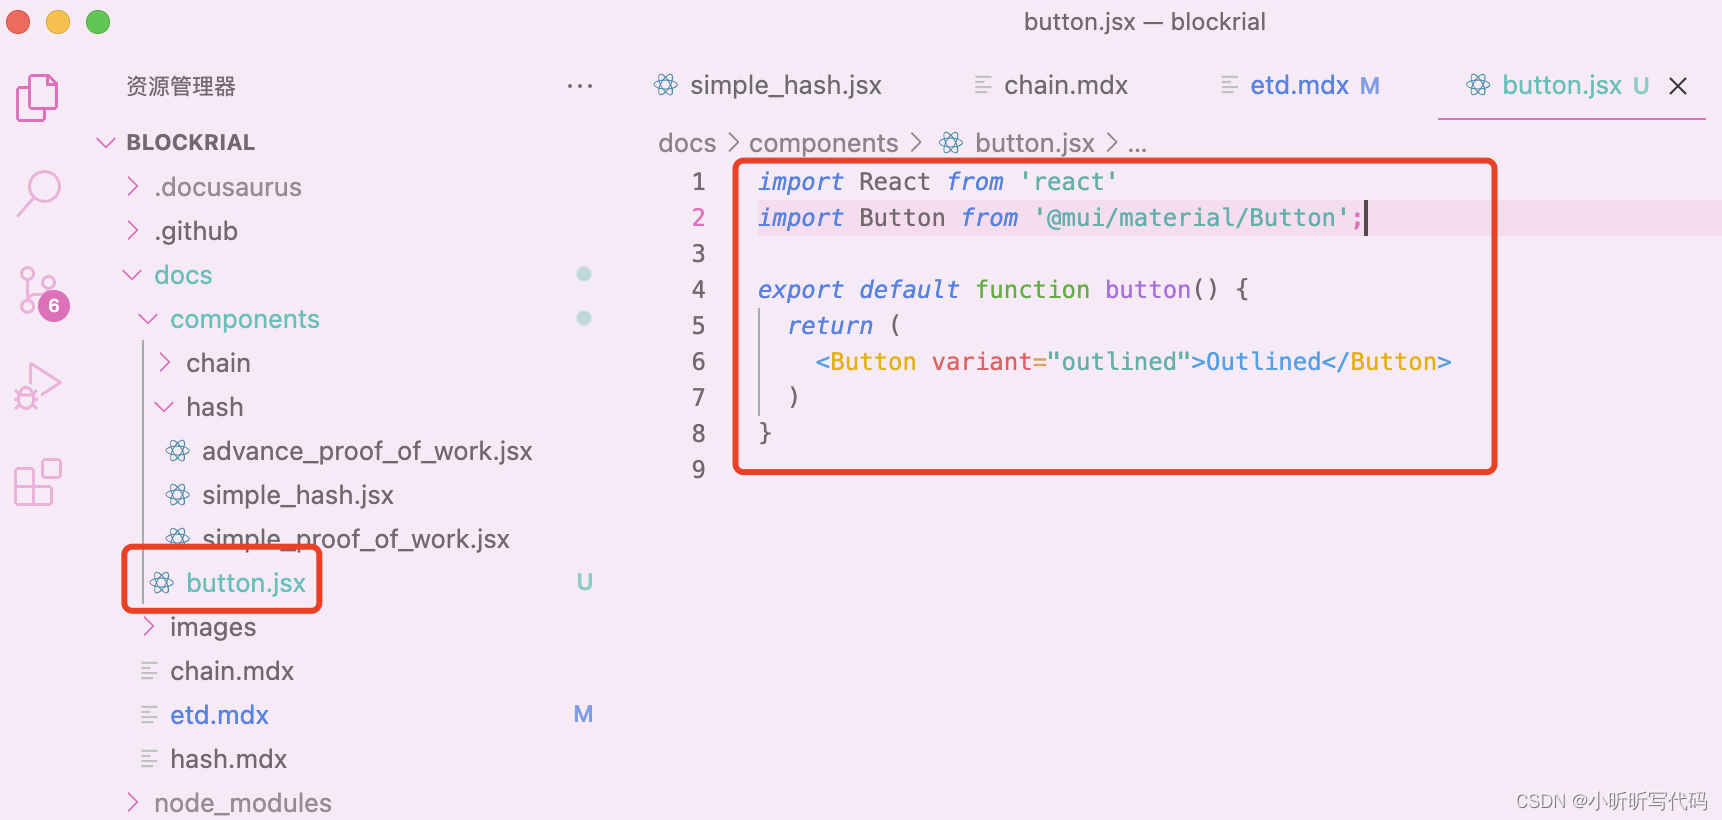Viewport: 1722px width, 820px height.
Task: Open simple_proof_of_work.jsx file
Action: (x=356, y=539)
